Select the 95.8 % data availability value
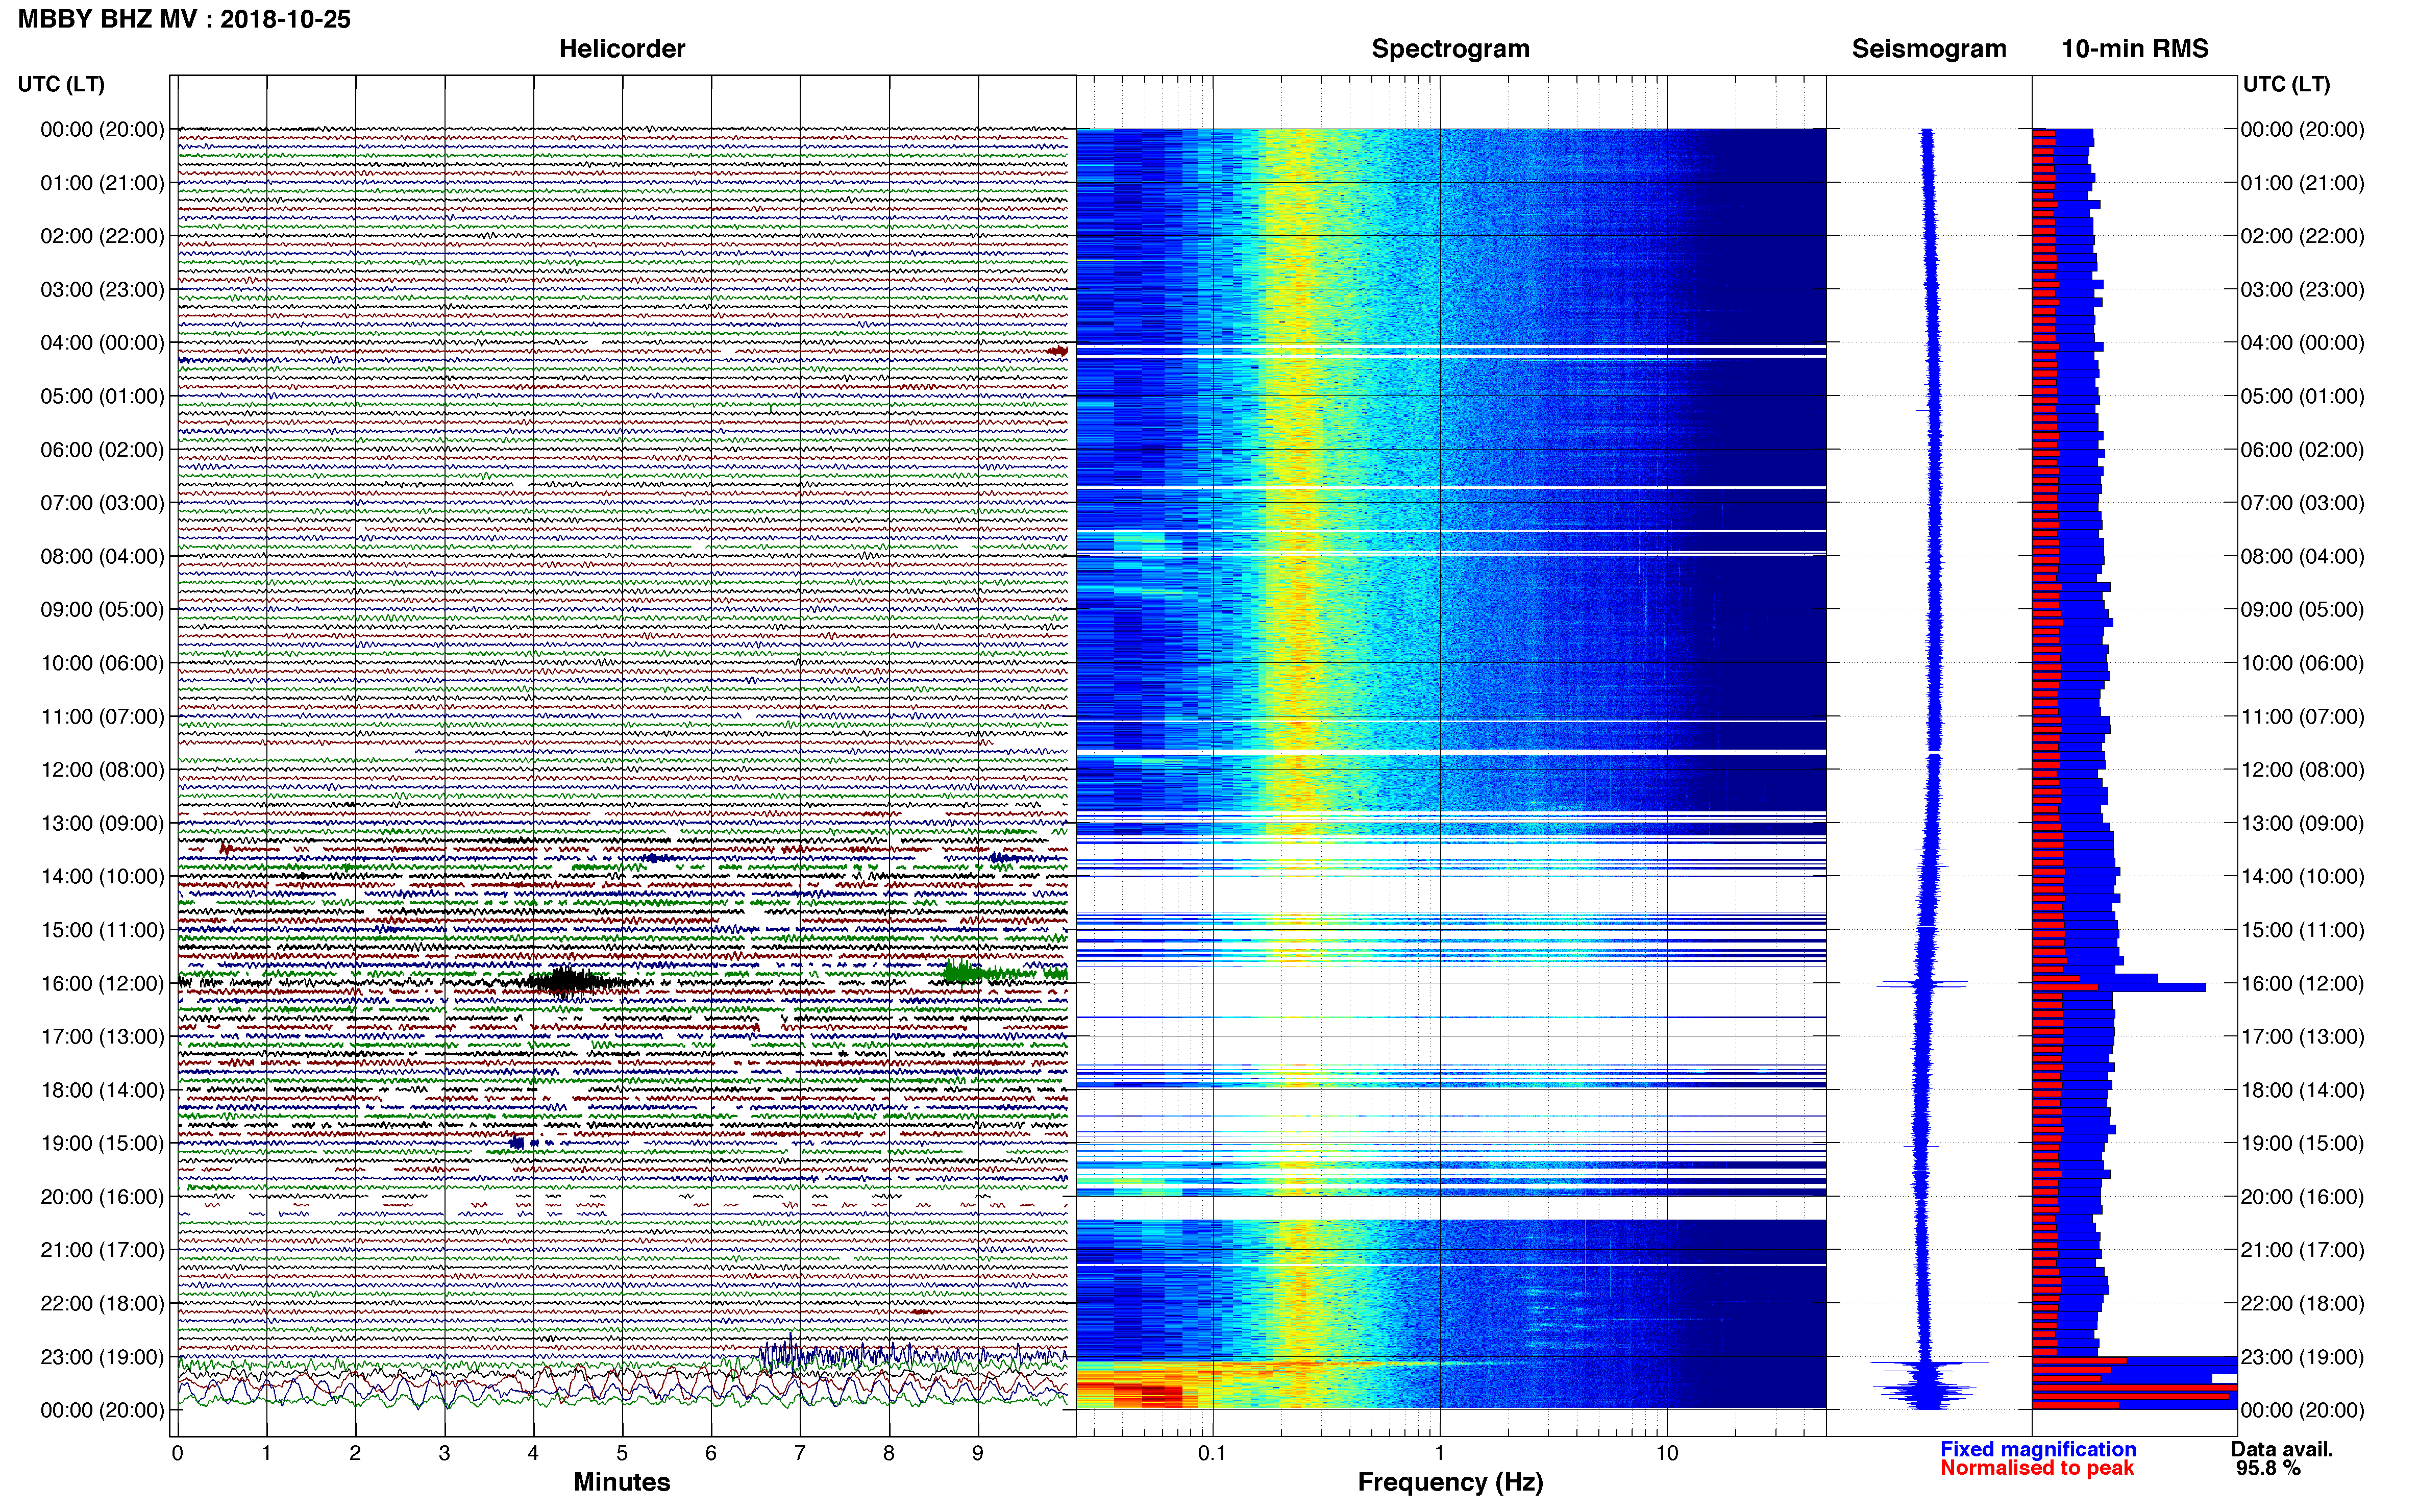Image resolution: width=2419 pixels, height=1512 pixels. click(x=2268, y=1468)
